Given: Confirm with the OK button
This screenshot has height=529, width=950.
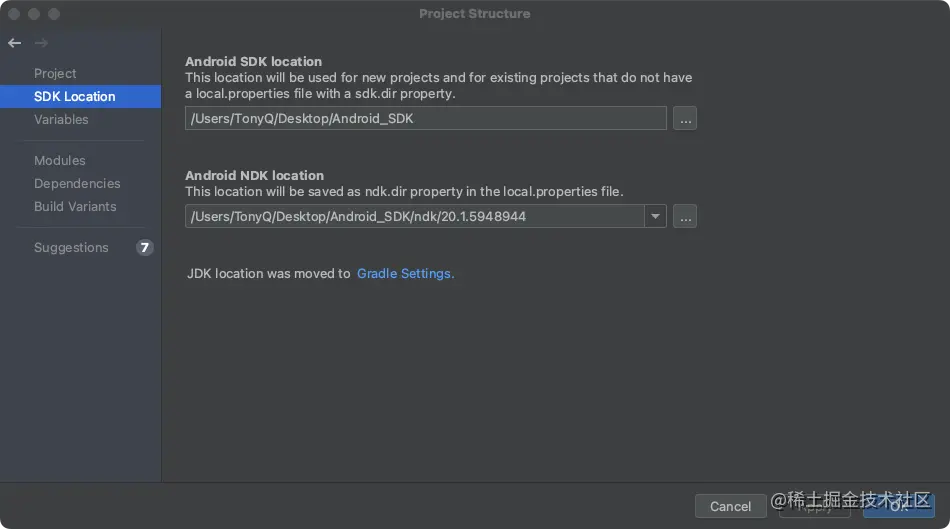Looking at the screenshot, I should pos(899,506).
